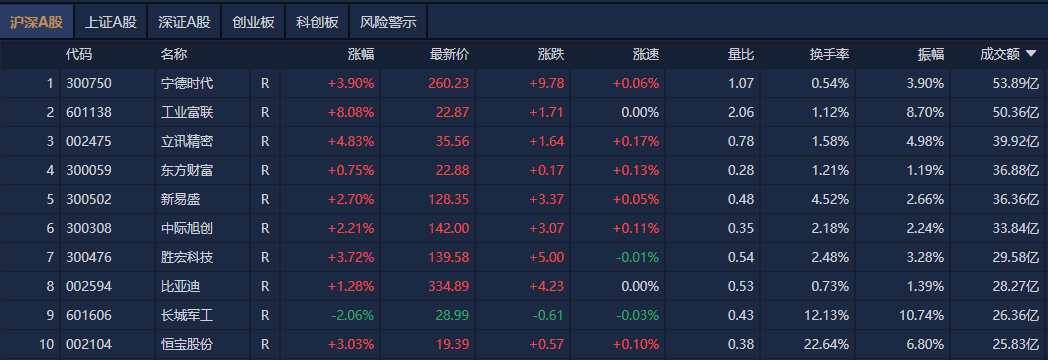Switch to the 上证A股 tab
The image size is (1048, 360).
tap(111, 22)
